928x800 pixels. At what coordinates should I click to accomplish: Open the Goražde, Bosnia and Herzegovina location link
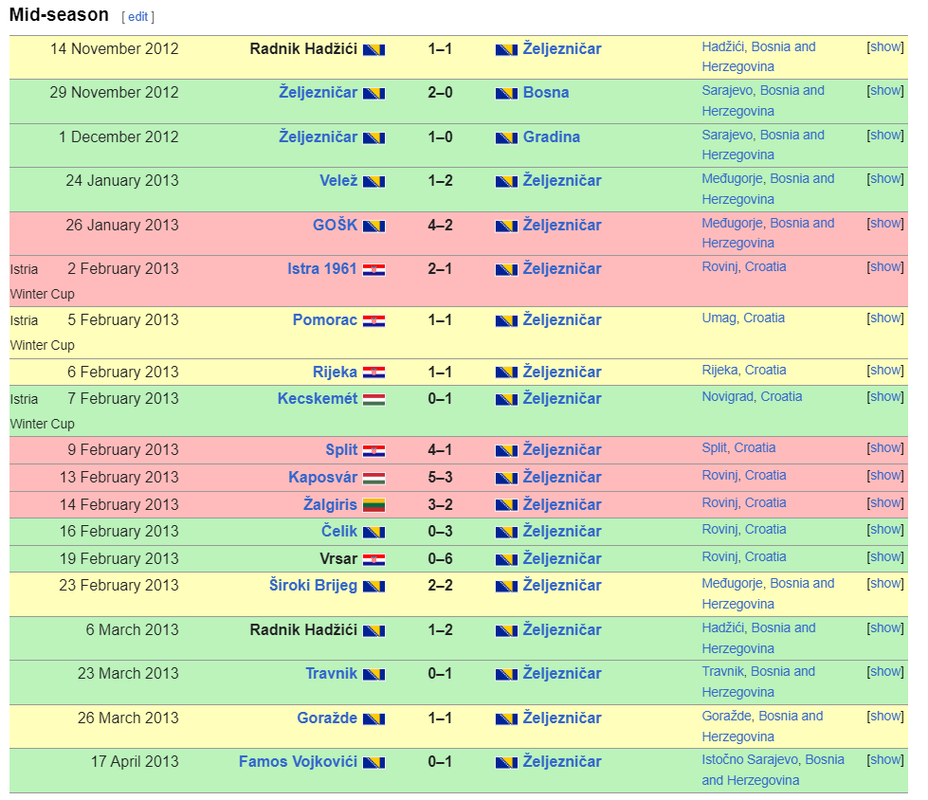coord(762,726)
